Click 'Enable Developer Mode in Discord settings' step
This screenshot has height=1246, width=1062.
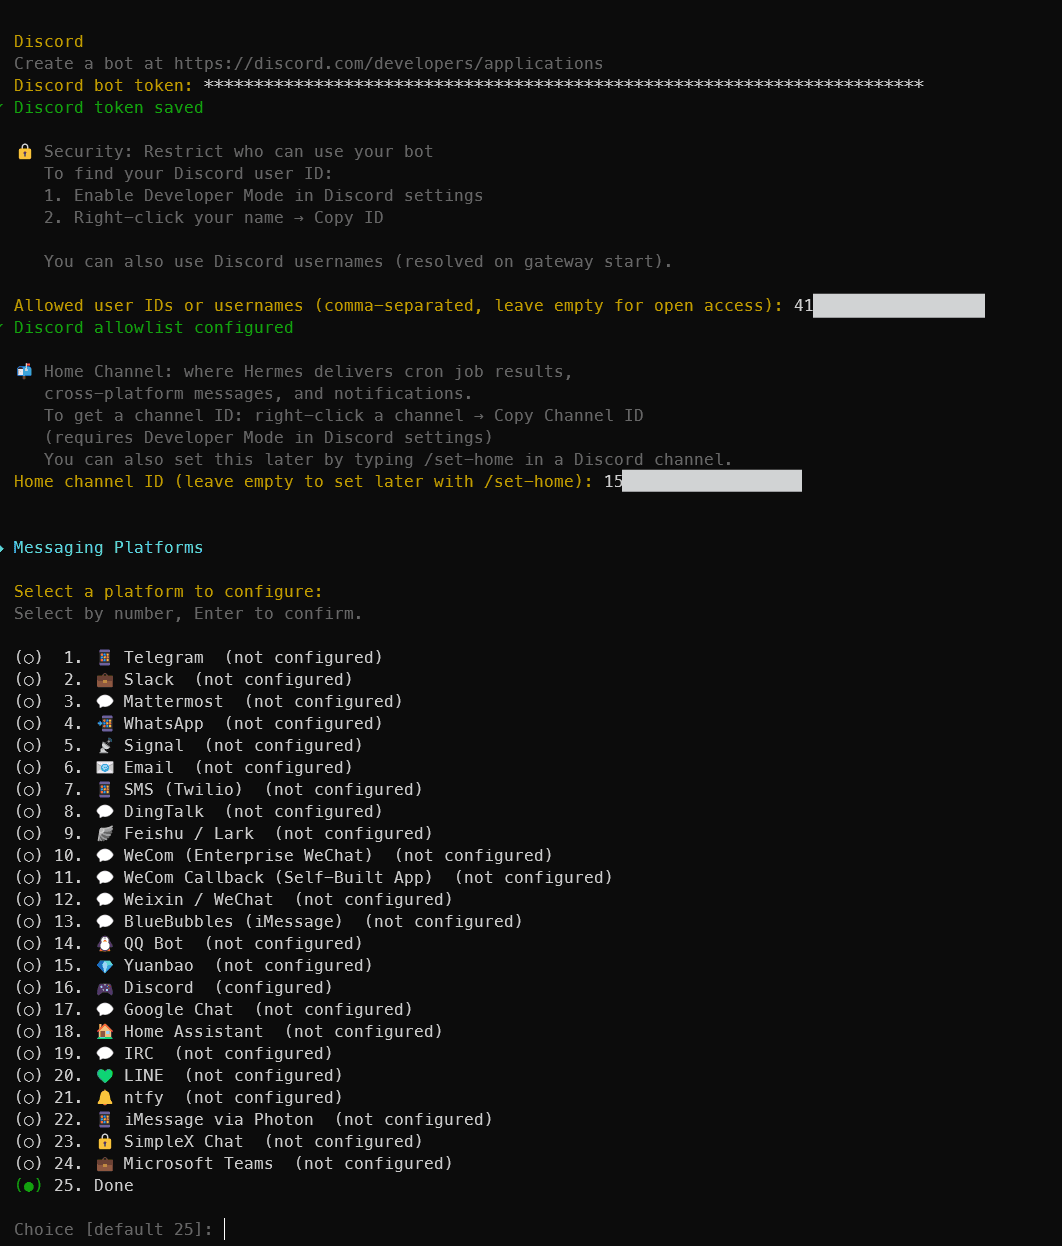pos(263,196)
